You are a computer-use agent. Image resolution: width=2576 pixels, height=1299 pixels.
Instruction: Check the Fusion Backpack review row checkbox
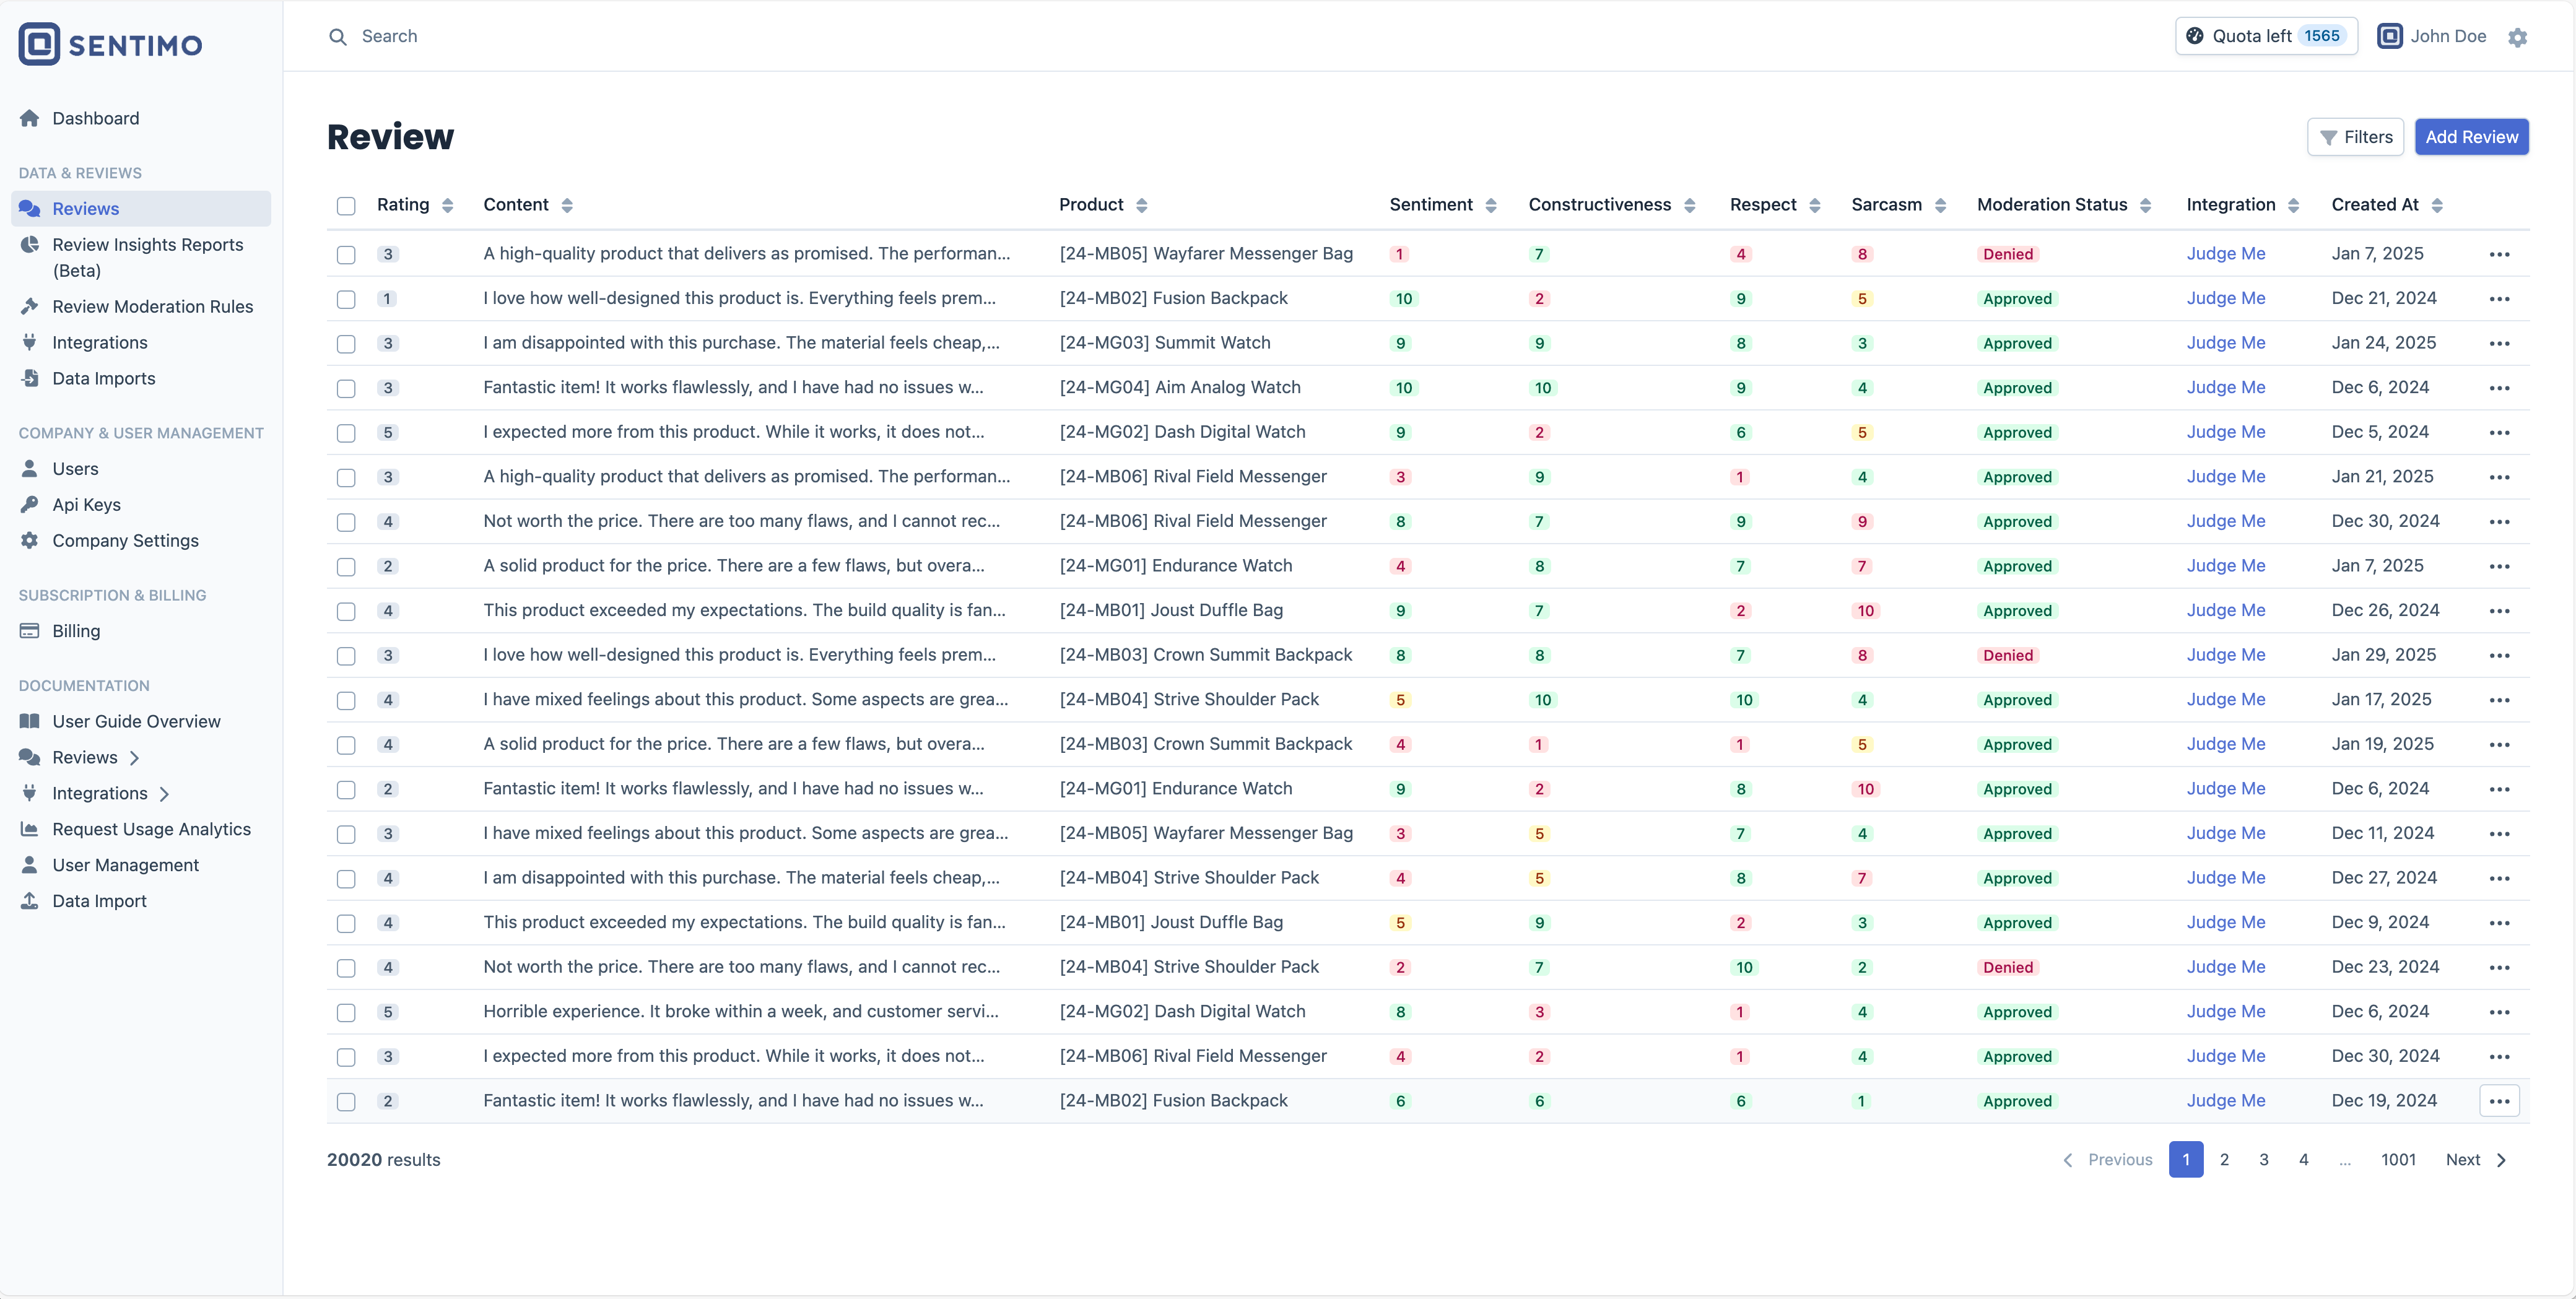[x=346, y=299]
